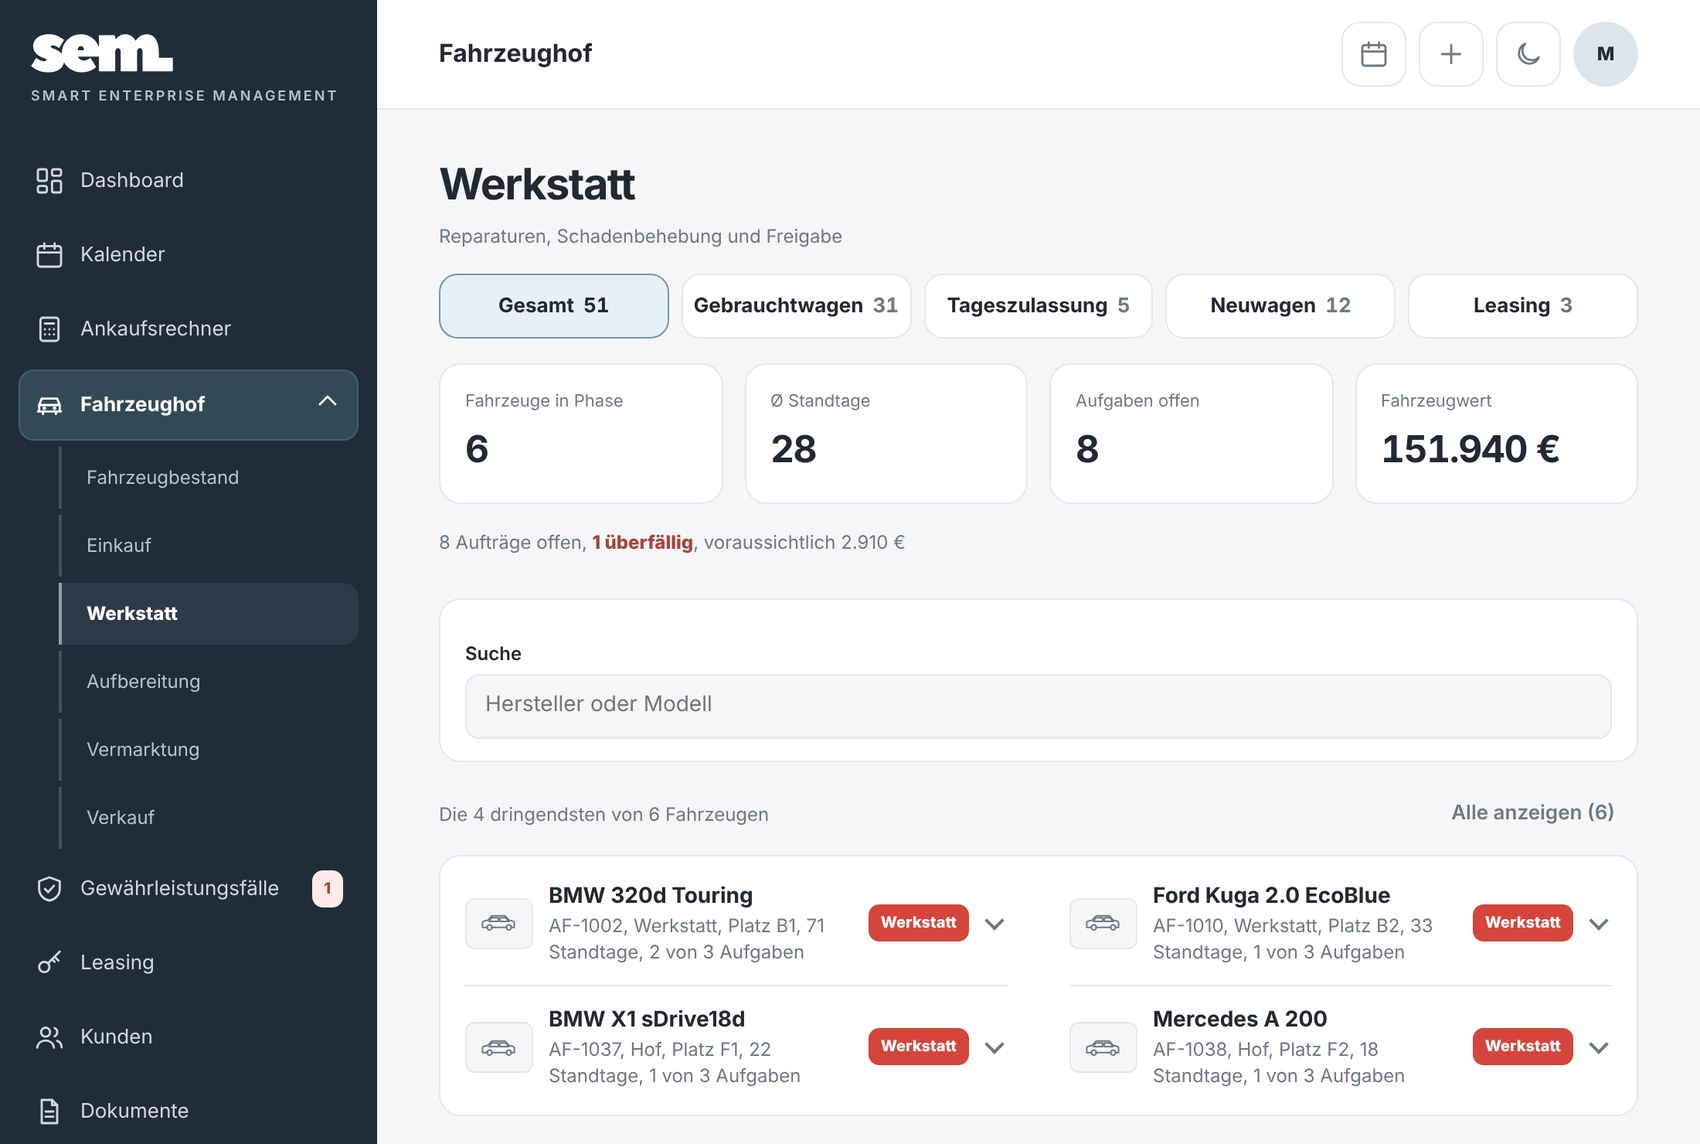
Task: Click the '1 überfällig' overdue text
Action: pos(642,542)
